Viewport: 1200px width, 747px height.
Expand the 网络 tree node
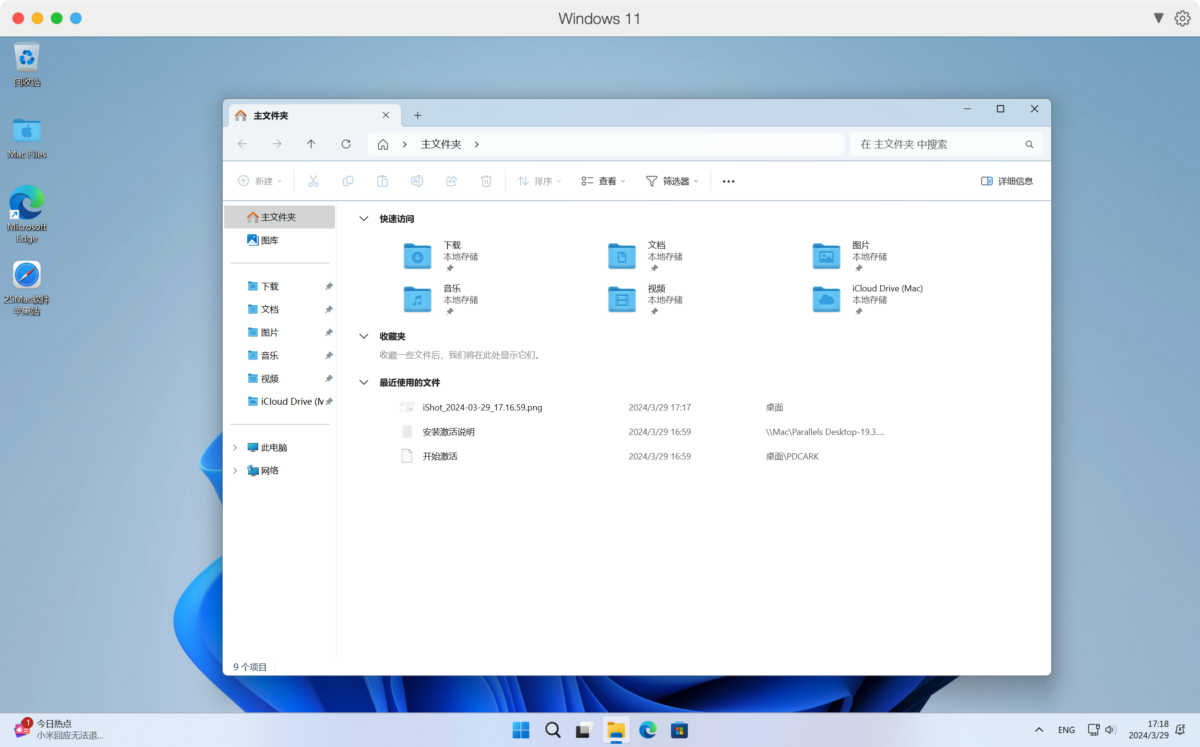[235, 471]
